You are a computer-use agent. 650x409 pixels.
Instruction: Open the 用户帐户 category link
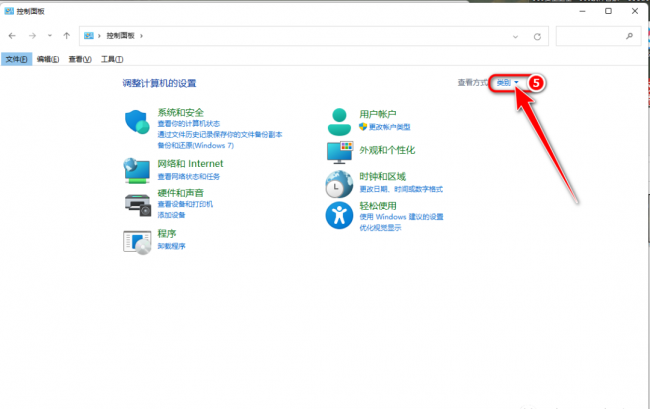click(378, 114)
